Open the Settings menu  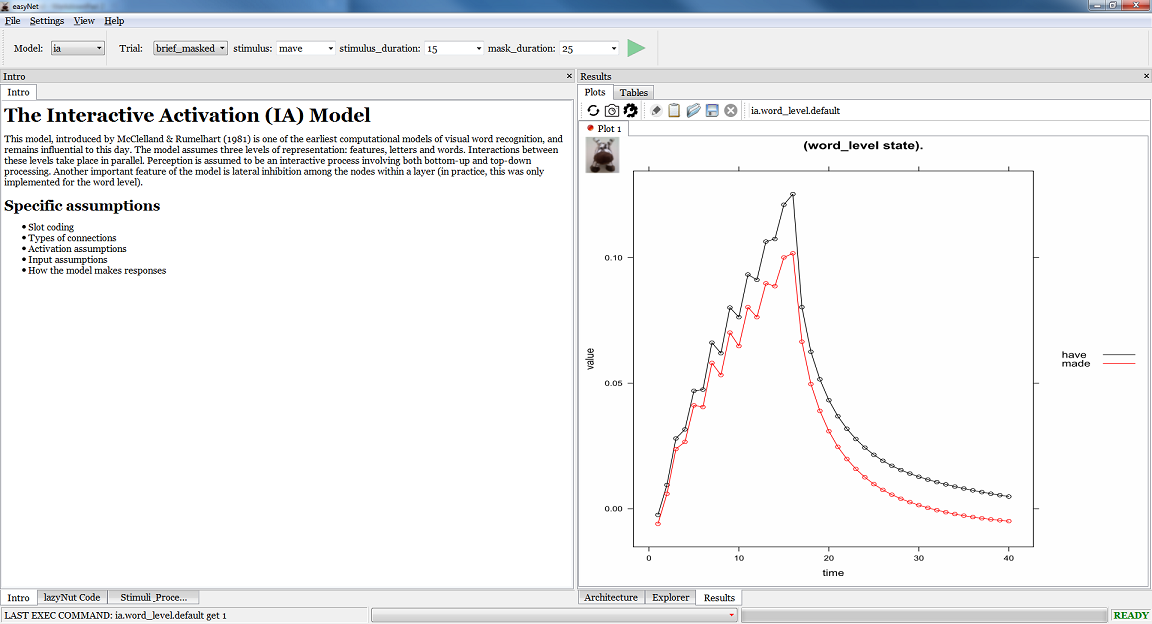47,21
